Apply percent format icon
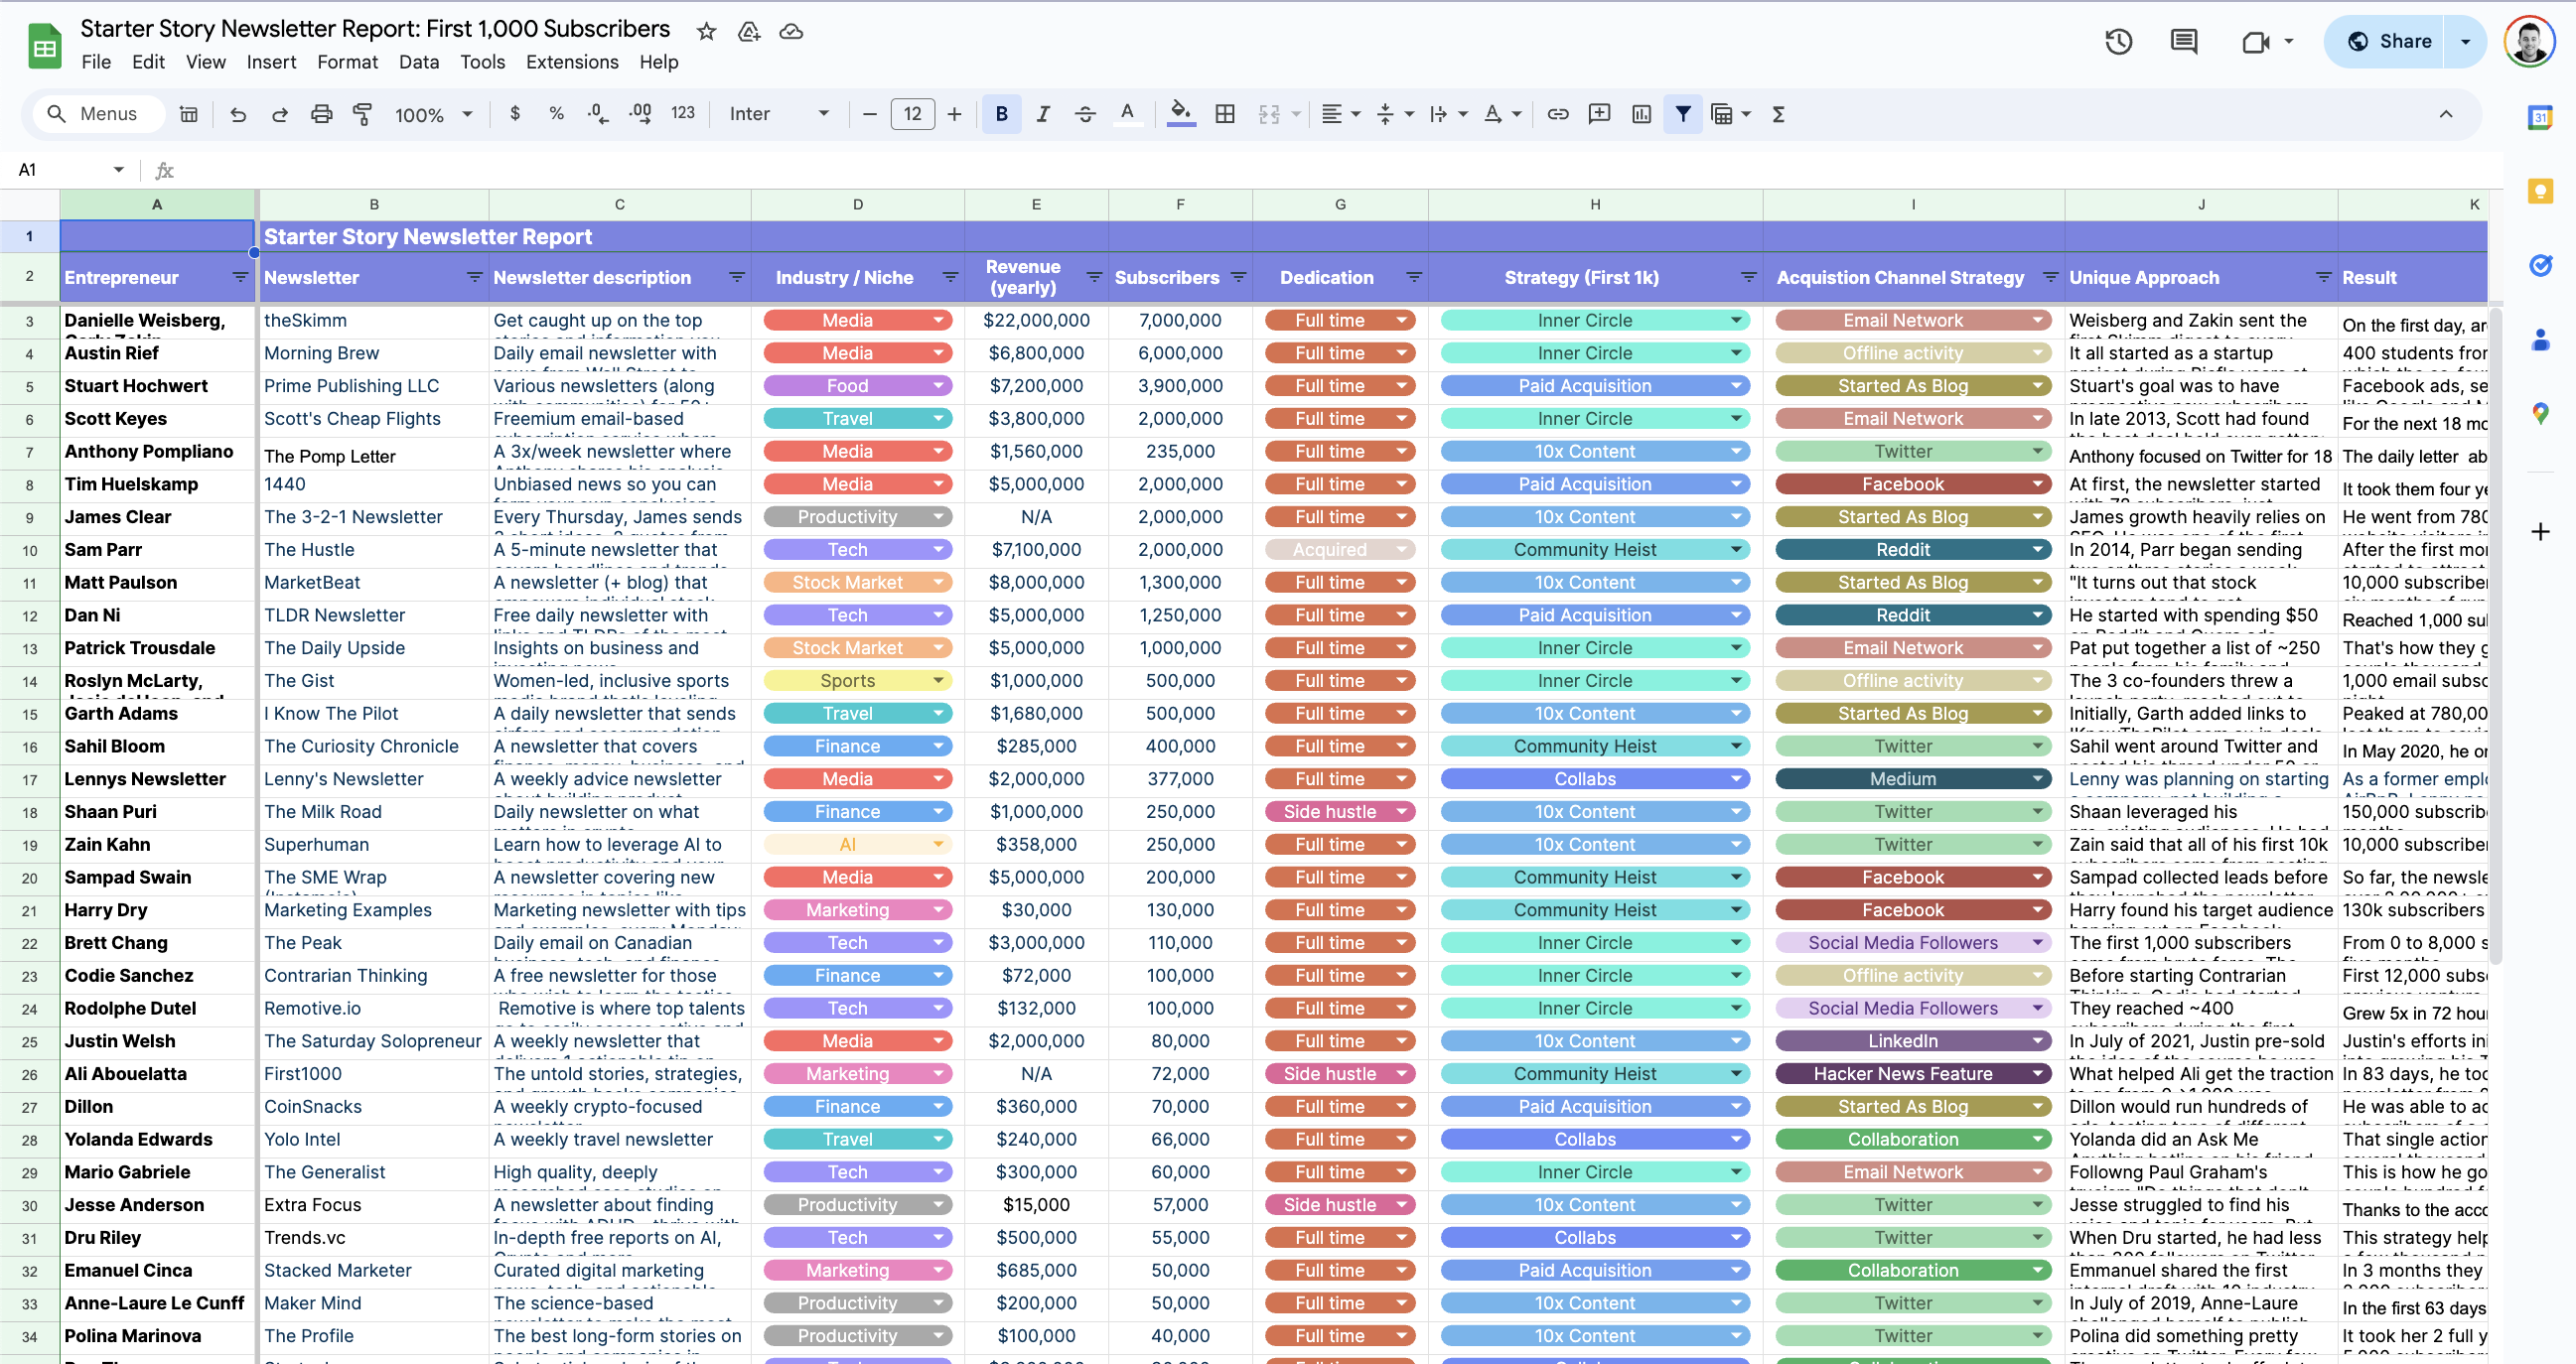Screen dimensions: 2576x1364 pos(557,114)
